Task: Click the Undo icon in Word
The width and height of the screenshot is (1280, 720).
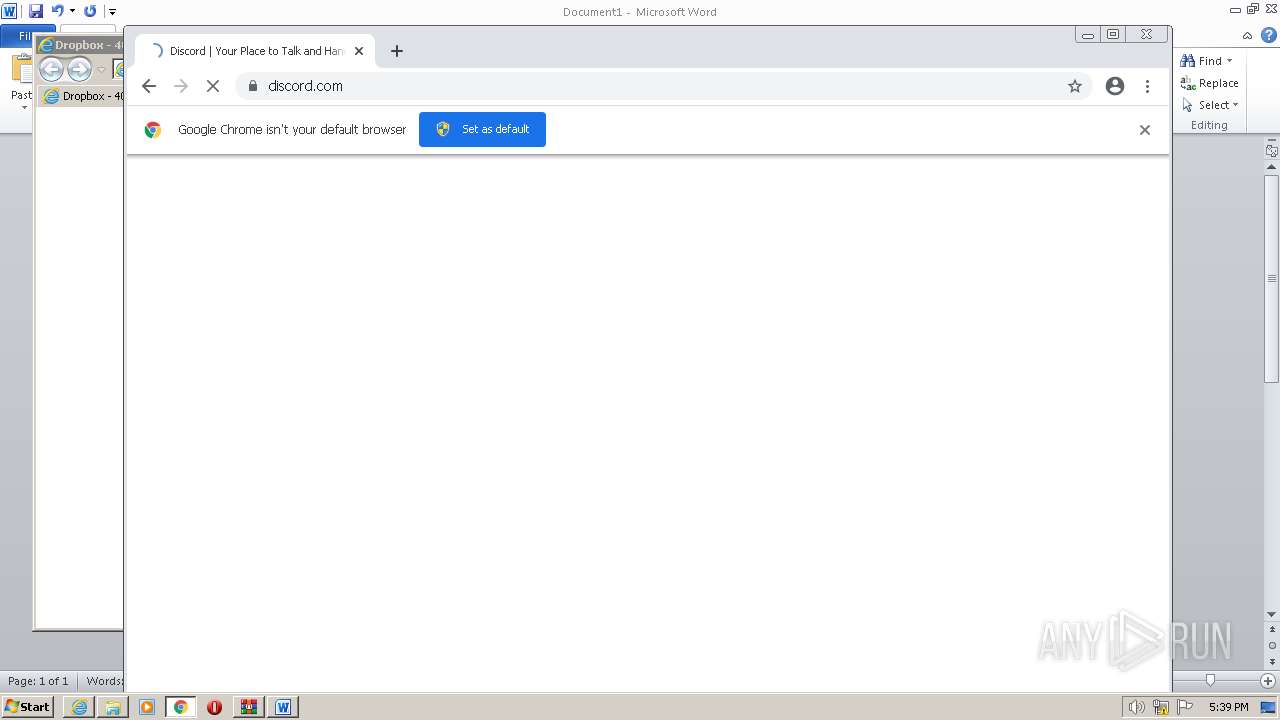Action: 57,11
